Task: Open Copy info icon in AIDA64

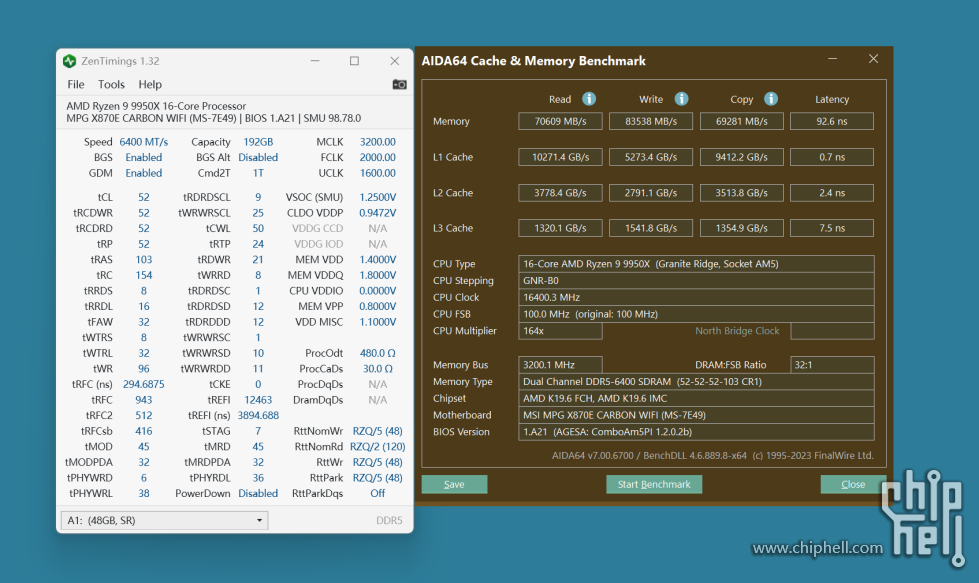Action: point(771,99)
